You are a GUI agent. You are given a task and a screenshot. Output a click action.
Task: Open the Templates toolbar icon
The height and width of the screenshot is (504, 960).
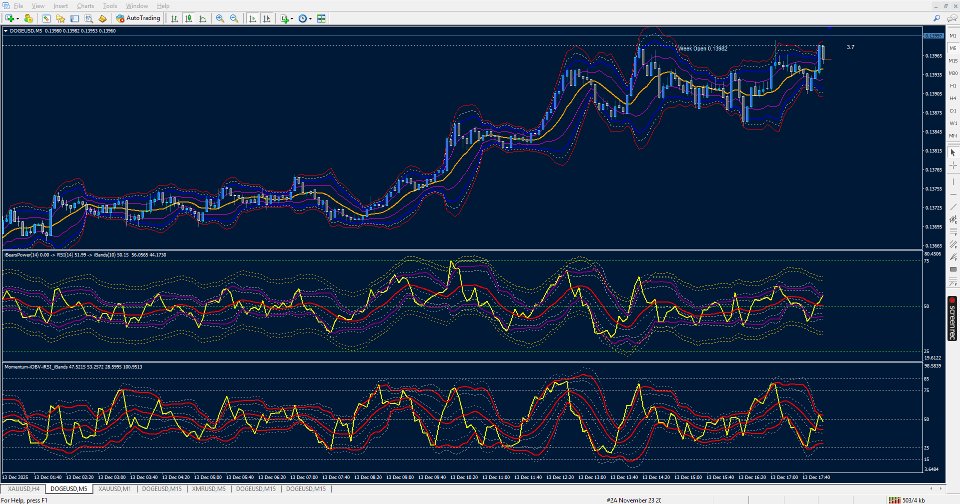coord(321,18)
